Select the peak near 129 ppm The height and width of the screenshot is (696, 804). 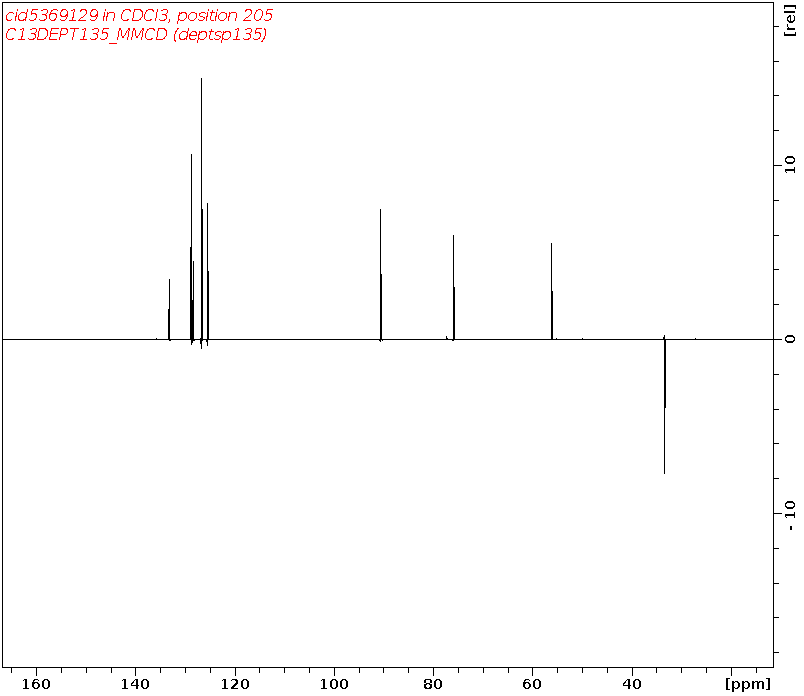[191, 249]
